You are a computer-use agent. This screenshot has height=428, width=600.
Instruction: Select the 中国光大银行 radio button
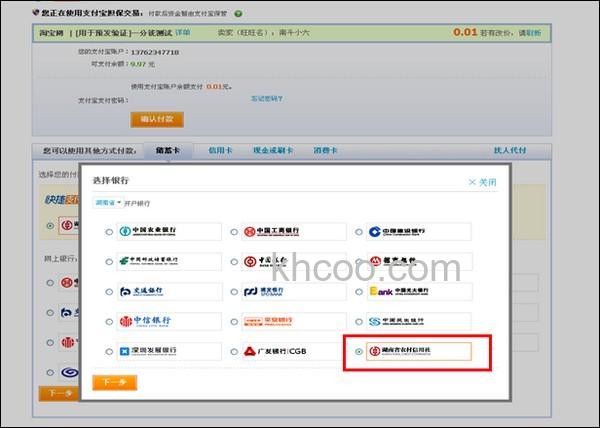click(359, 292)
